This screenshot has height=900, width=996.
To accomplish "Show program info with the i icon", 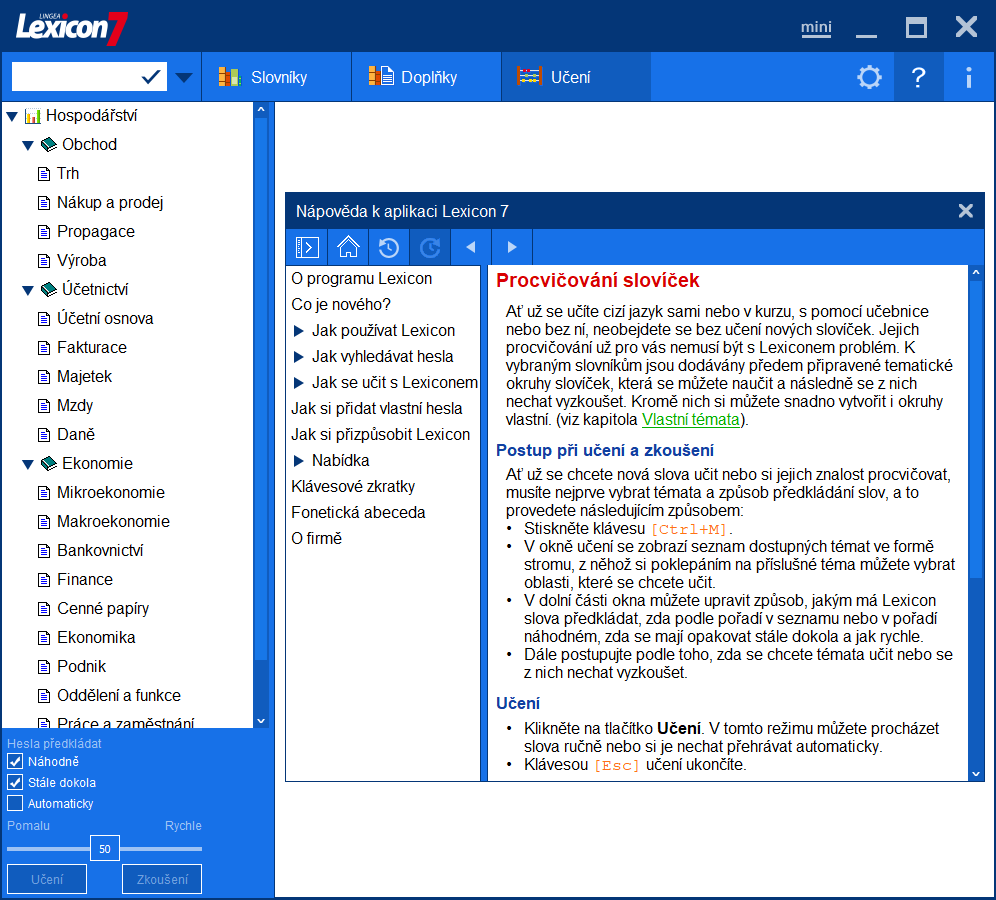I will pyautogui.click(x=968, y=77).
